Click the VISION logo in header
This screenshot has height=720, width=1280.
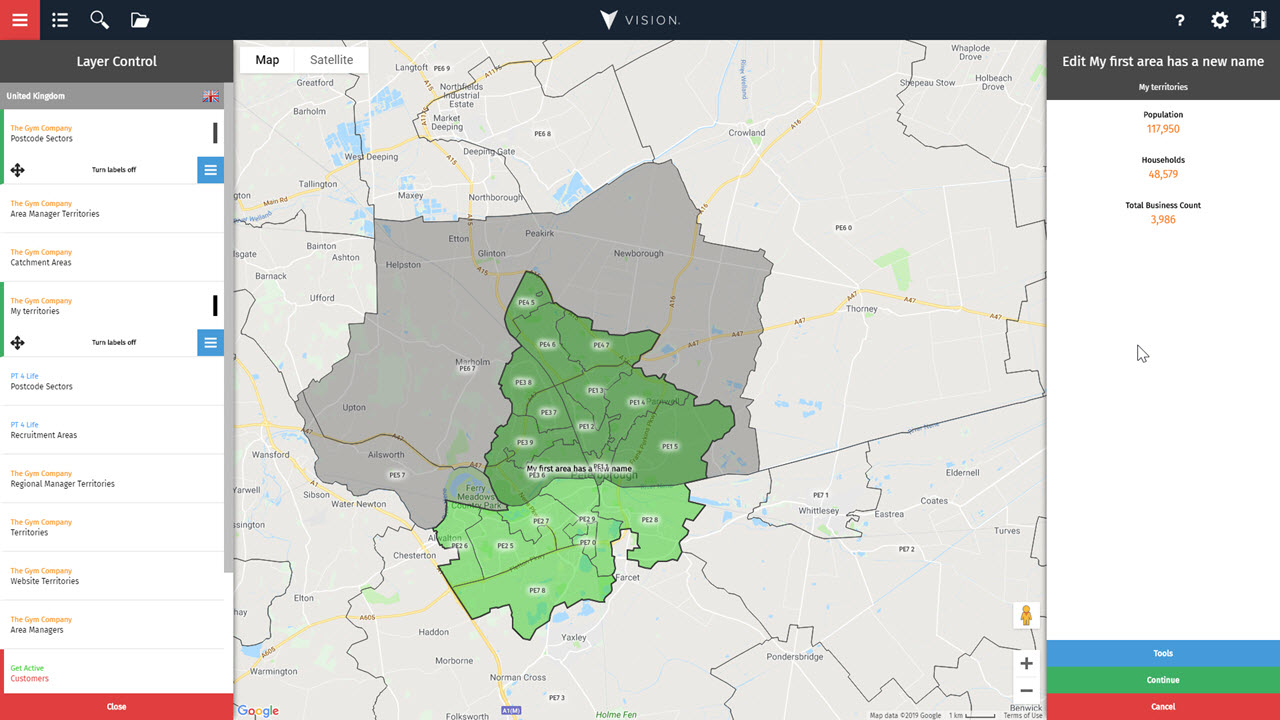tap(640, 20)
